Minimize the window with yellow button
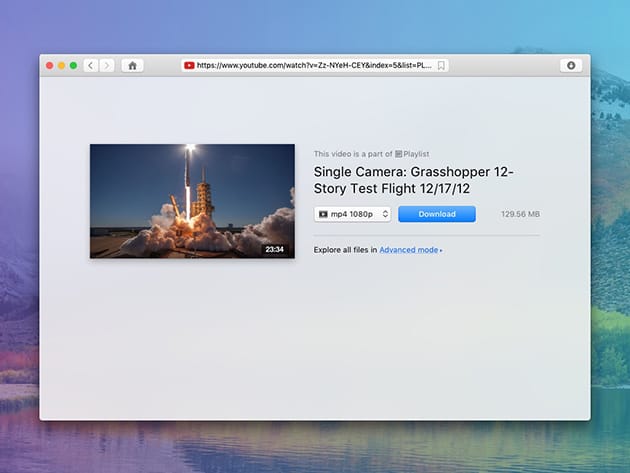The height and width of the screenshot is (473, 630). point(61,66)
